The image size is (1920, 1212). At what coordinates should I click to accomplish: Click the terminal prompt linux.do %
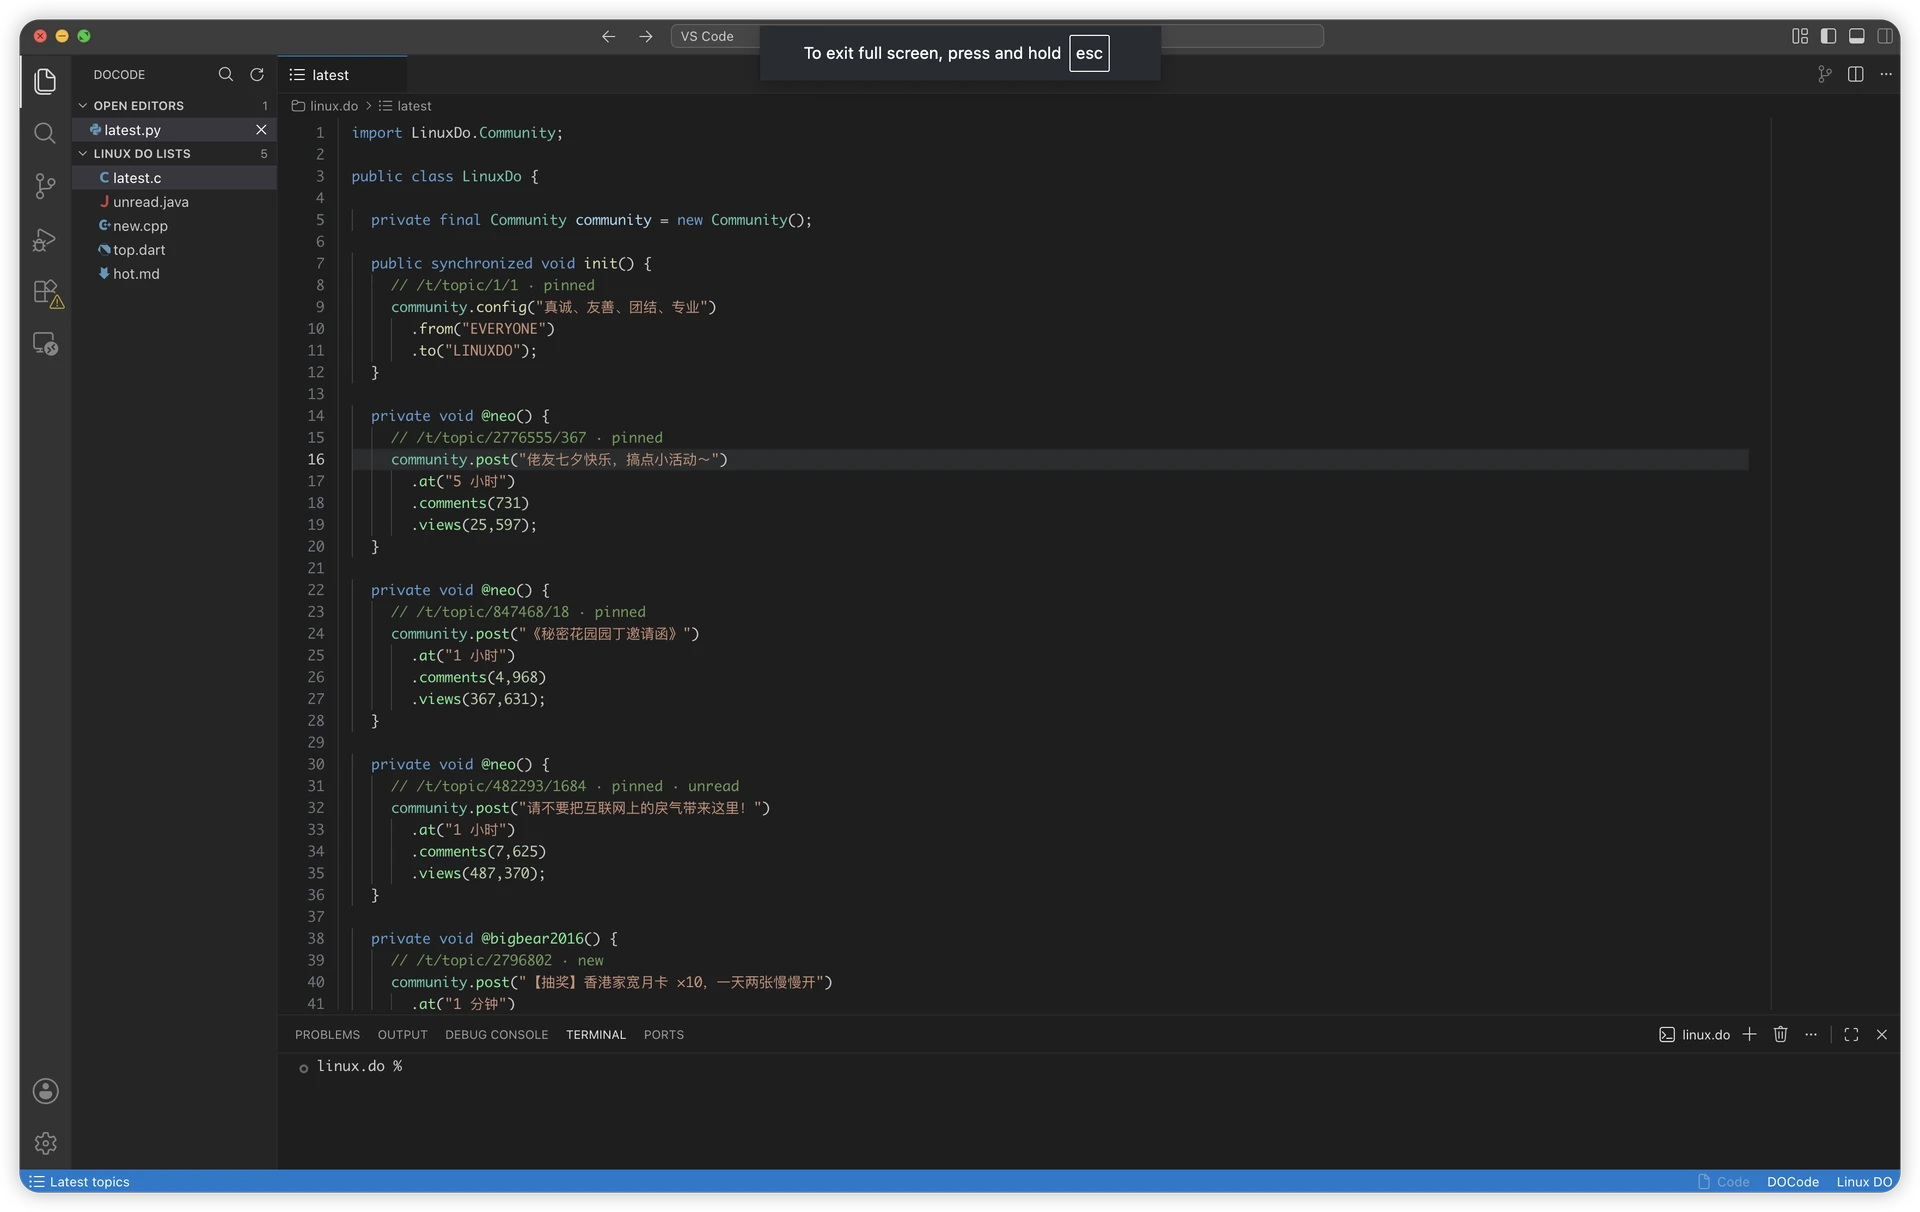click(359, 1067)
